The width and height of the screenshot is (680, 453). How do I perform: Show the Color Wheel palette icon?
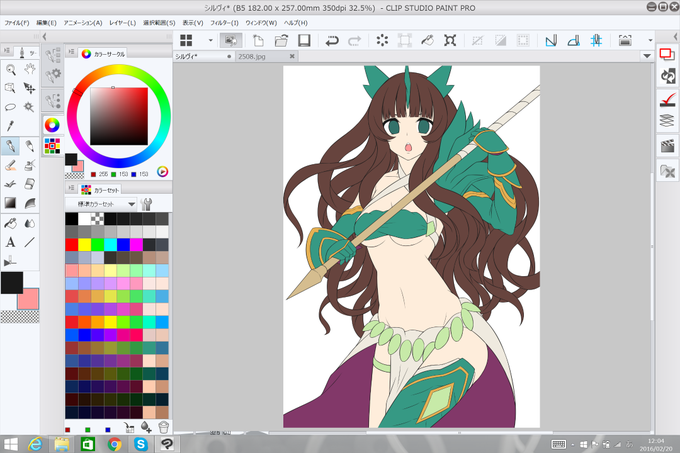[52, 125]
